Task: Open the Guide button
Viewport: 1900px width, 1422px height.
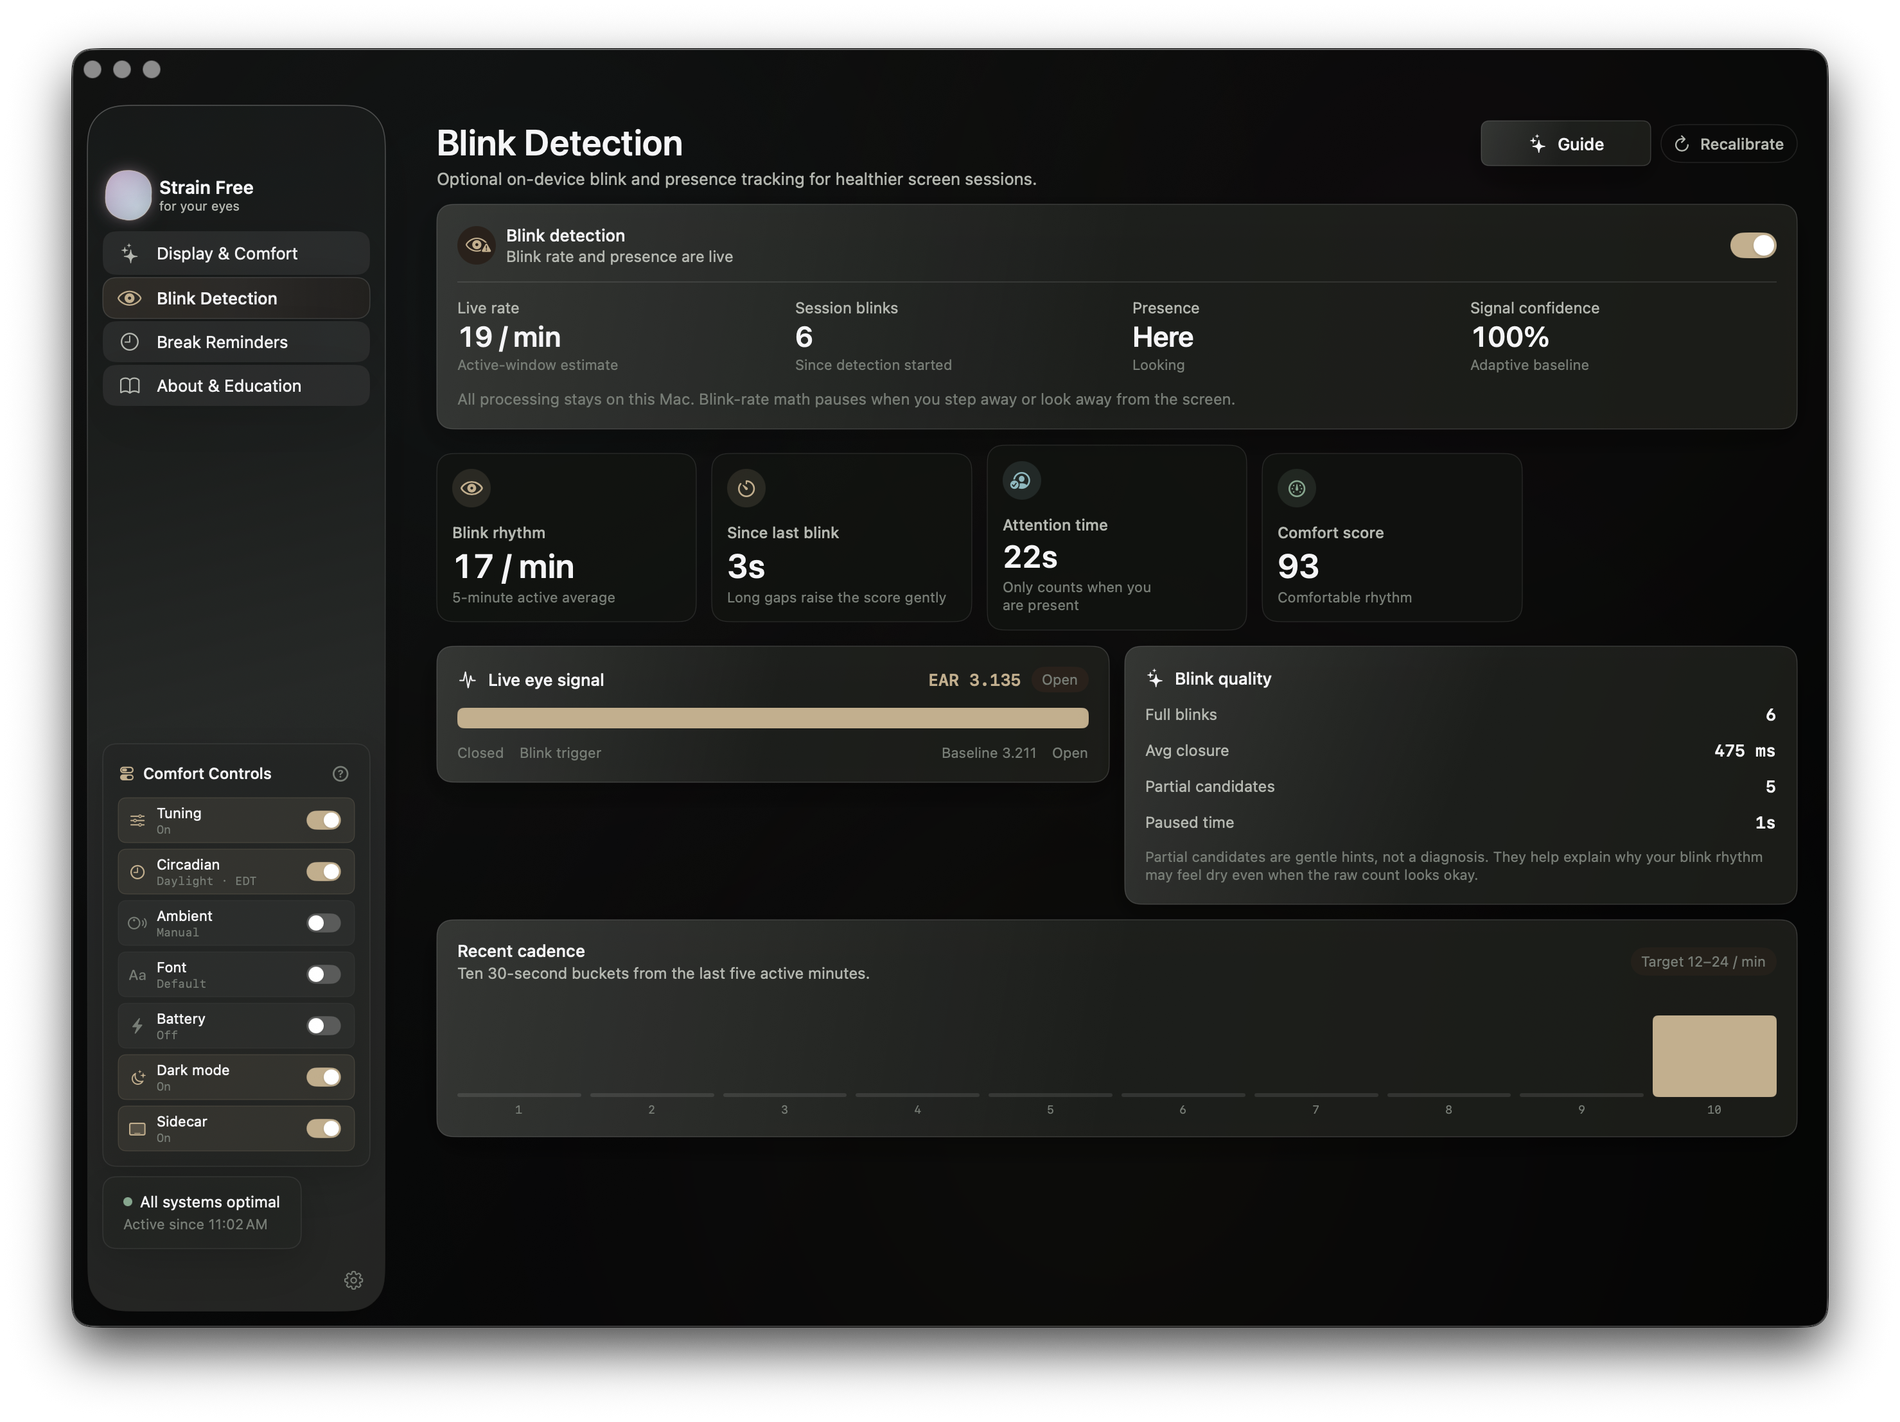Action: tap(1565, 144)
